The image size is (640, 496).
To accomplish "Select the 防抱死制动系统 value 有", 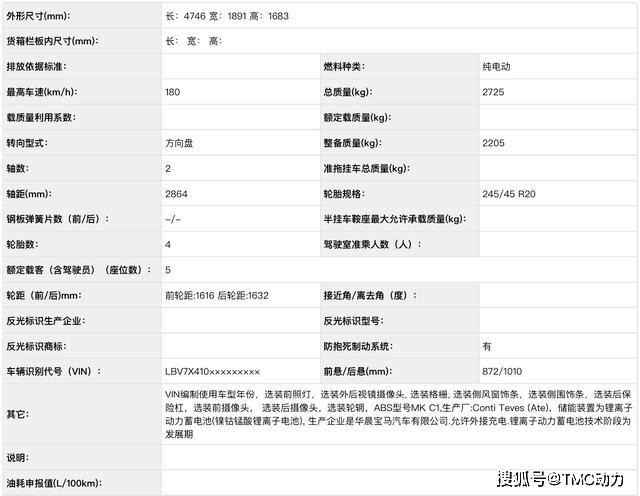I will 487,346.
